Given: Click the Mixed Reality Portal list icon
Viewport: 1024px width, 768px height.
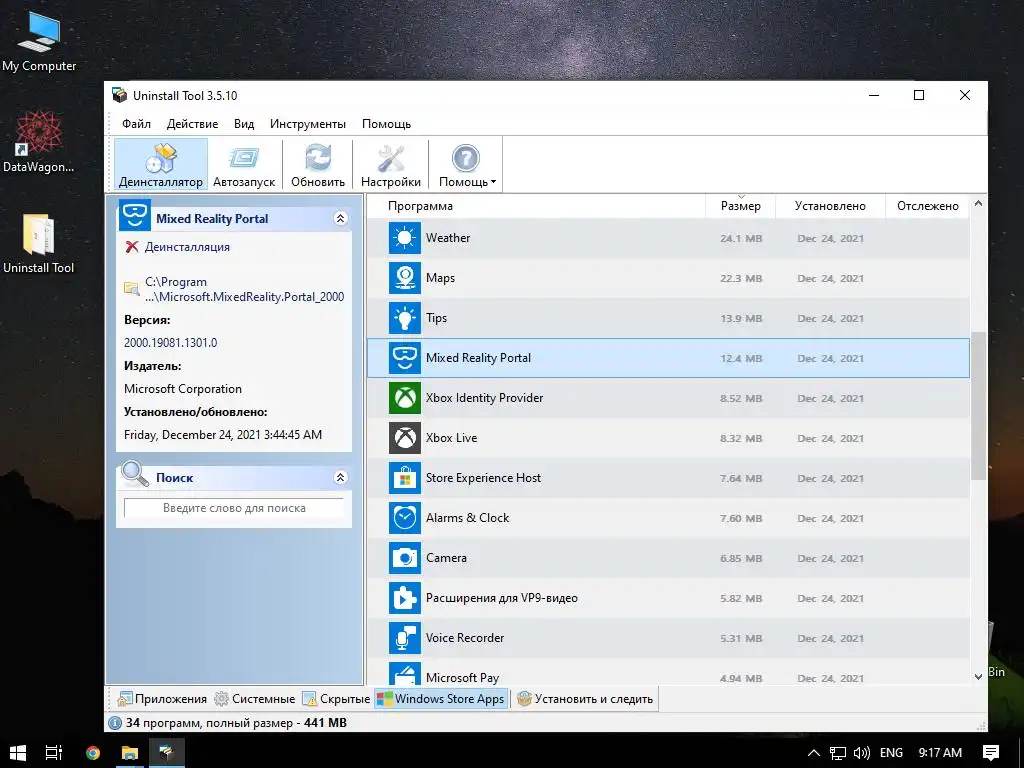Looking at the screenshot, I should 405,358.
